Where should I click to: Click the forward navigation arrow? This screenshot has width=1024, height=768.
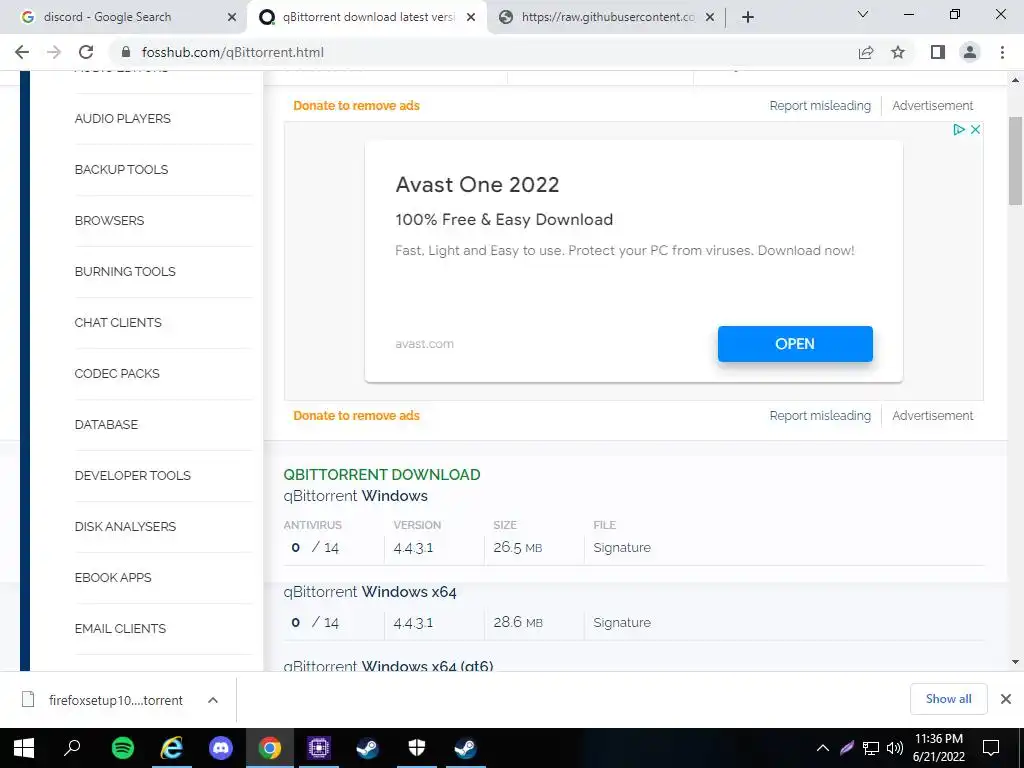(54, 52)
